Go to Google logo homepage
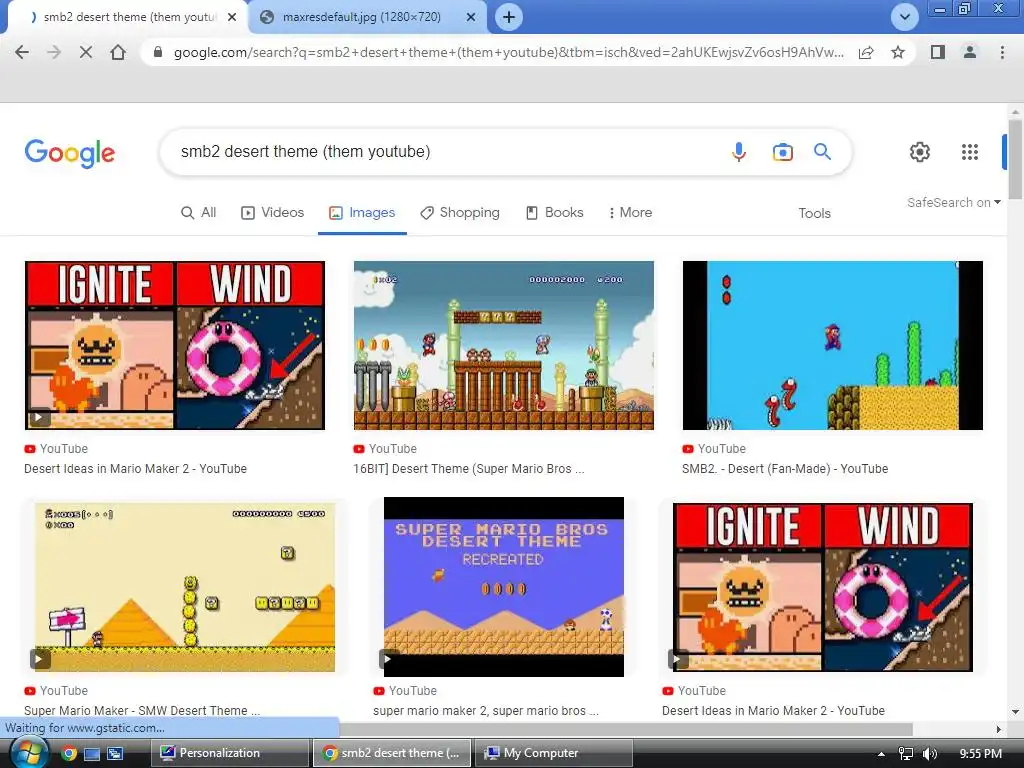The image size is (1024, 768). [x=70, y=153]
